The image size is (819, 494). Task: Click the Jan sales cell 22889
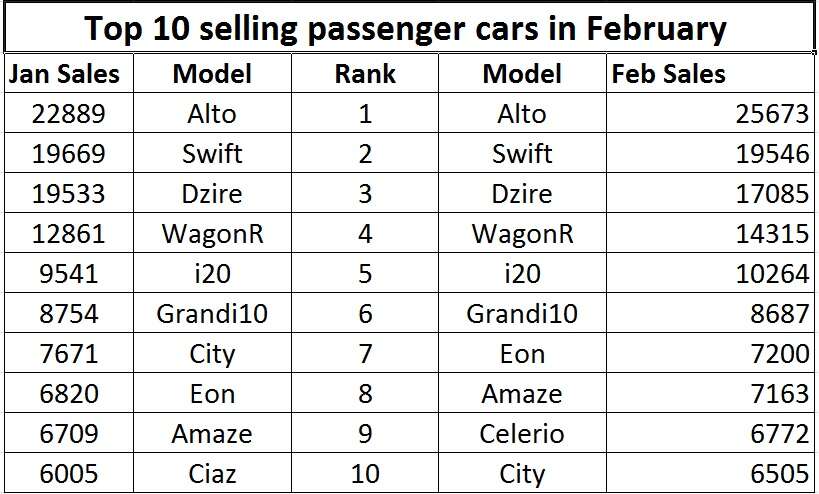(68, 113)
